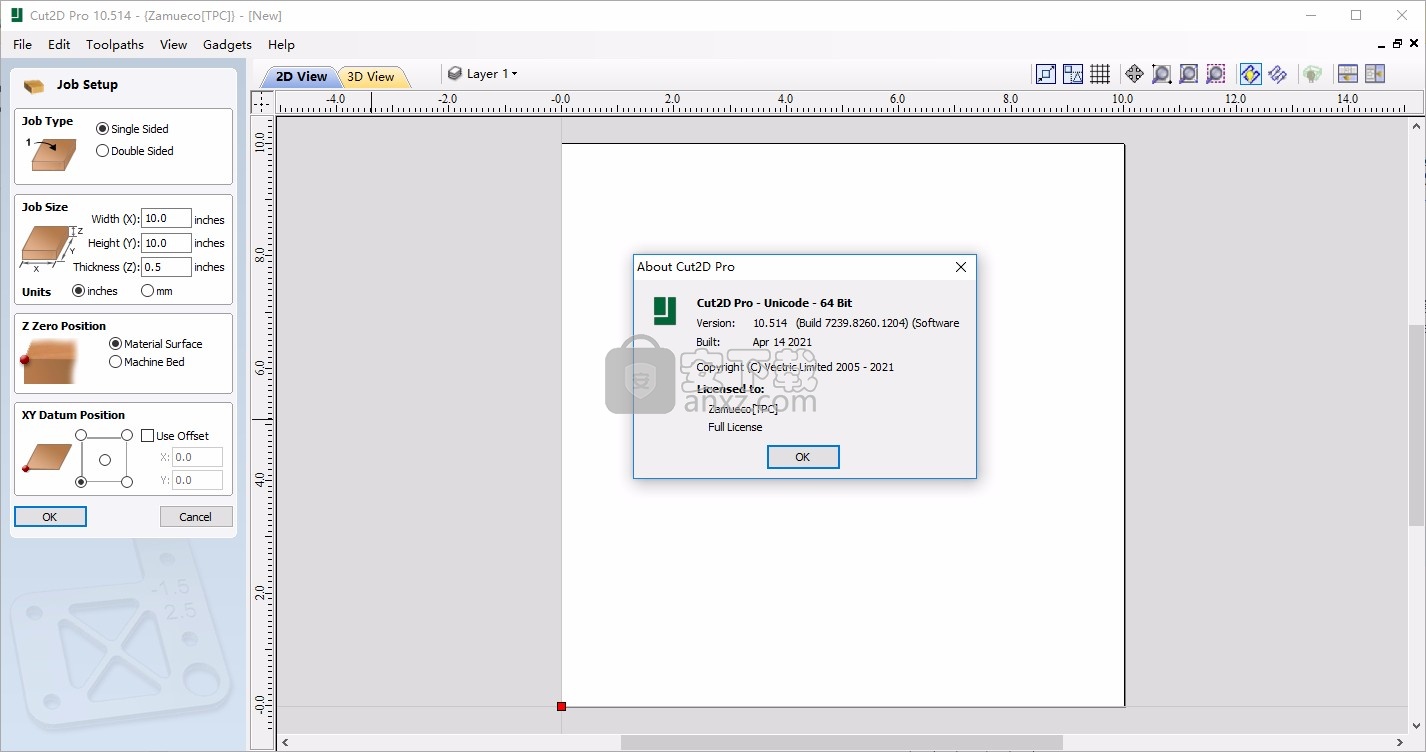Viewport: 1426px width, 752px height.
Task: Select top-right XY datum corner
Action: tap(127, 435)
